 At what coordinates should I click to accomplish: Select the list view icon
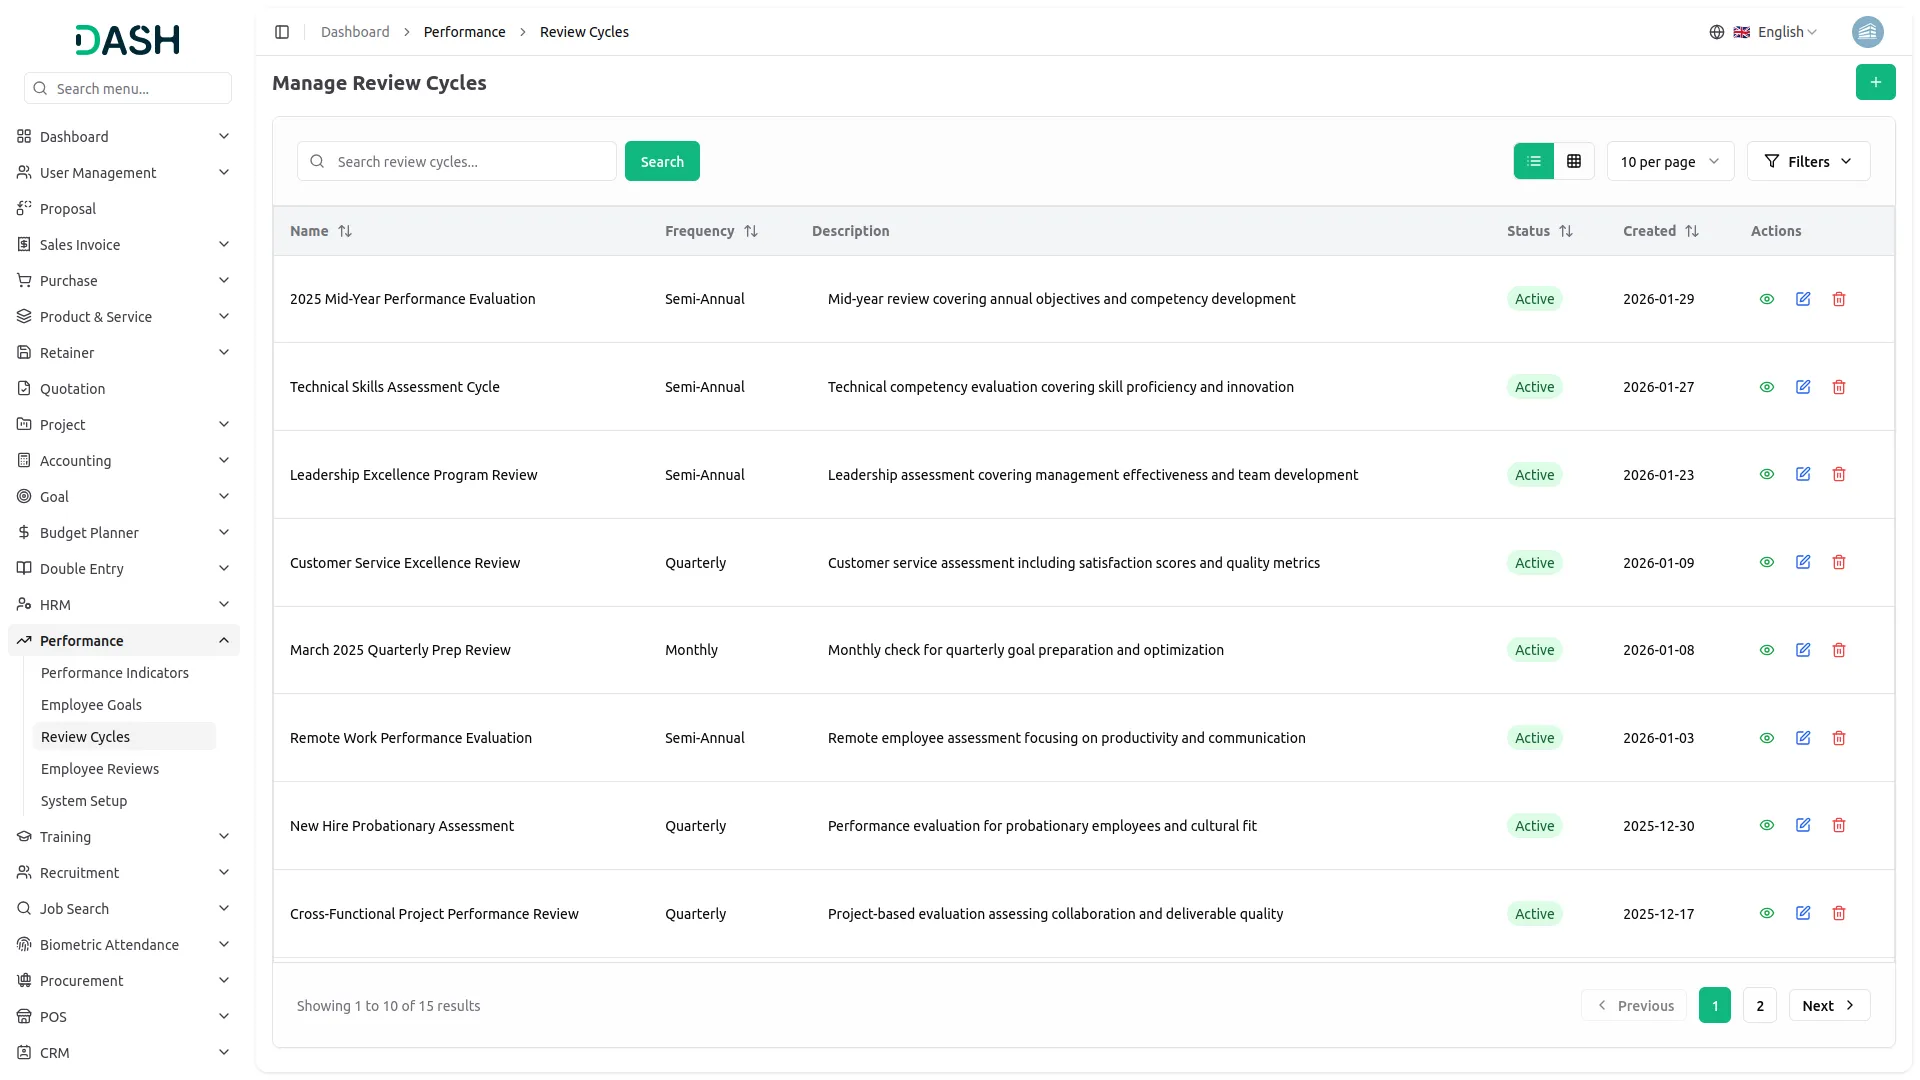click(1533, 161)
